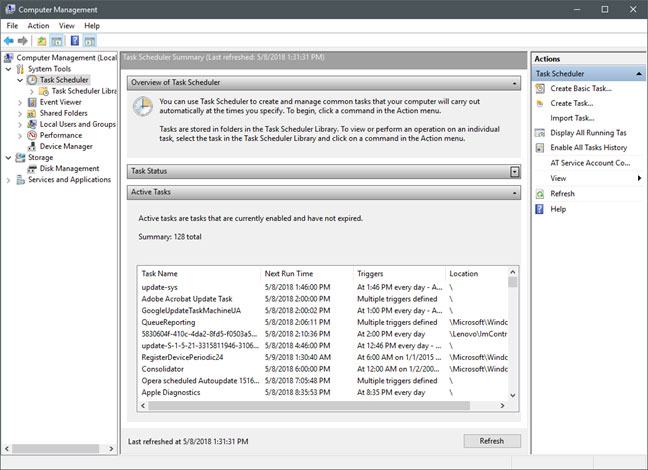Click the Device Manager icon
Screen dimensions: 648x470
click(32, 146)
